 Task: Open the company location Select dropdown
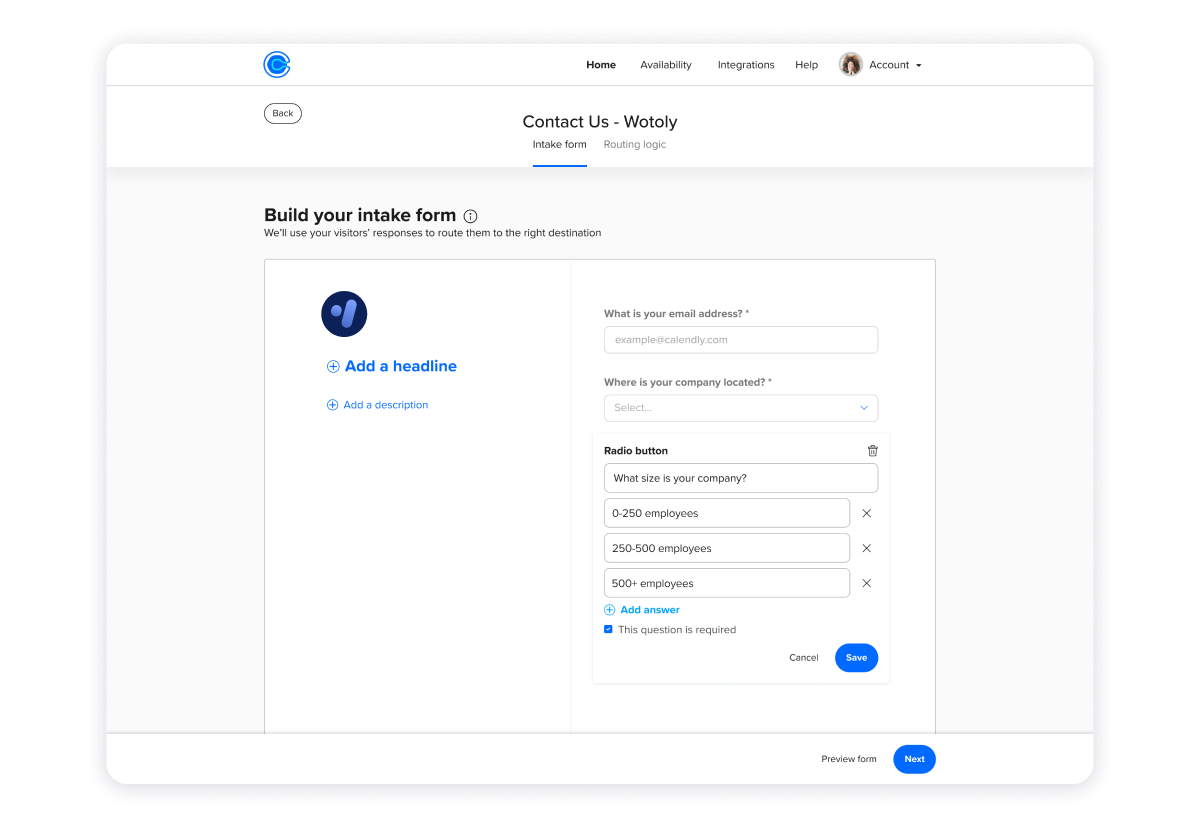point(741,408)
